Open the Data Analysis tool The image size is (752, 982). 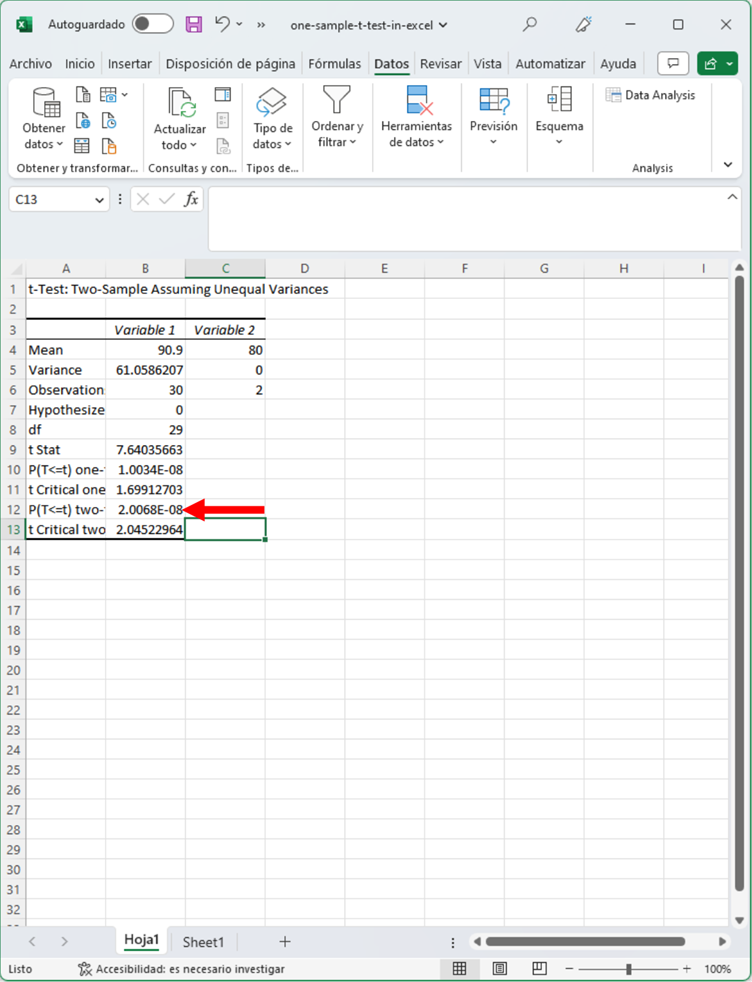[x=650, y=95]
